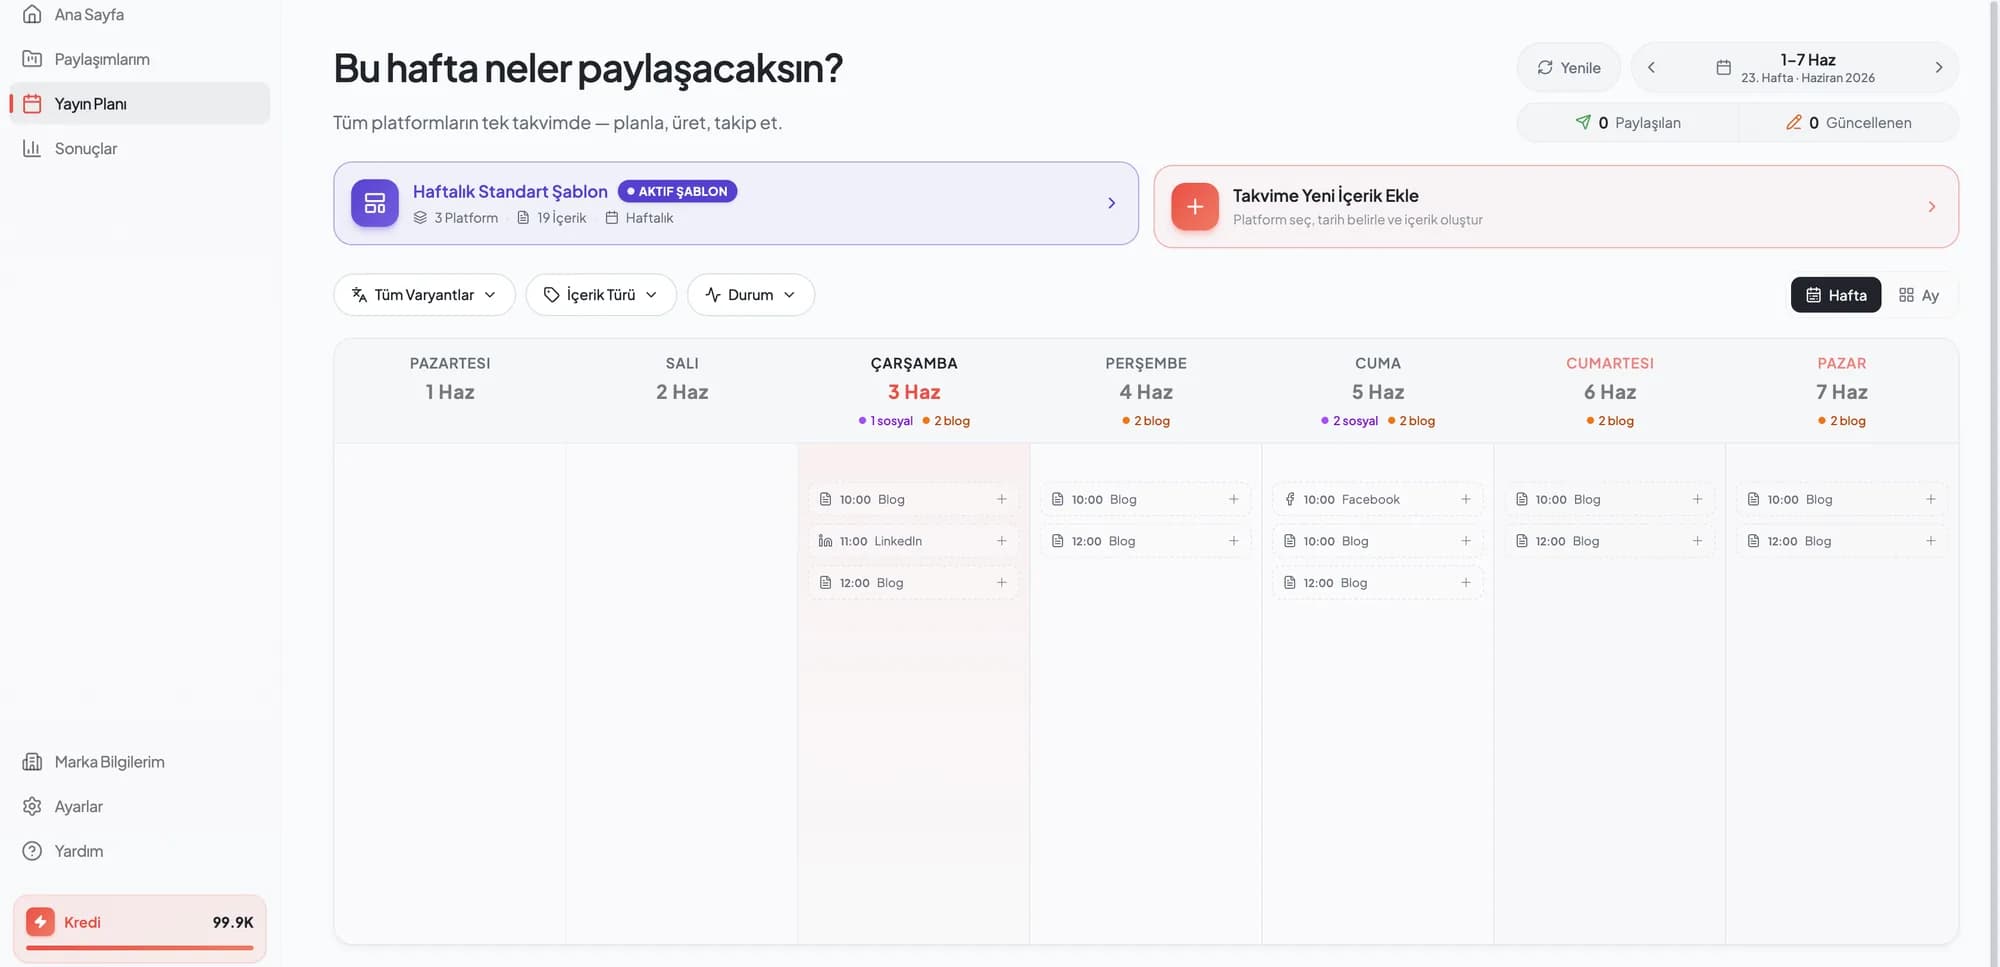Add content to Wednesday 11:00 LinkedIn slot

click(1001, 541)
